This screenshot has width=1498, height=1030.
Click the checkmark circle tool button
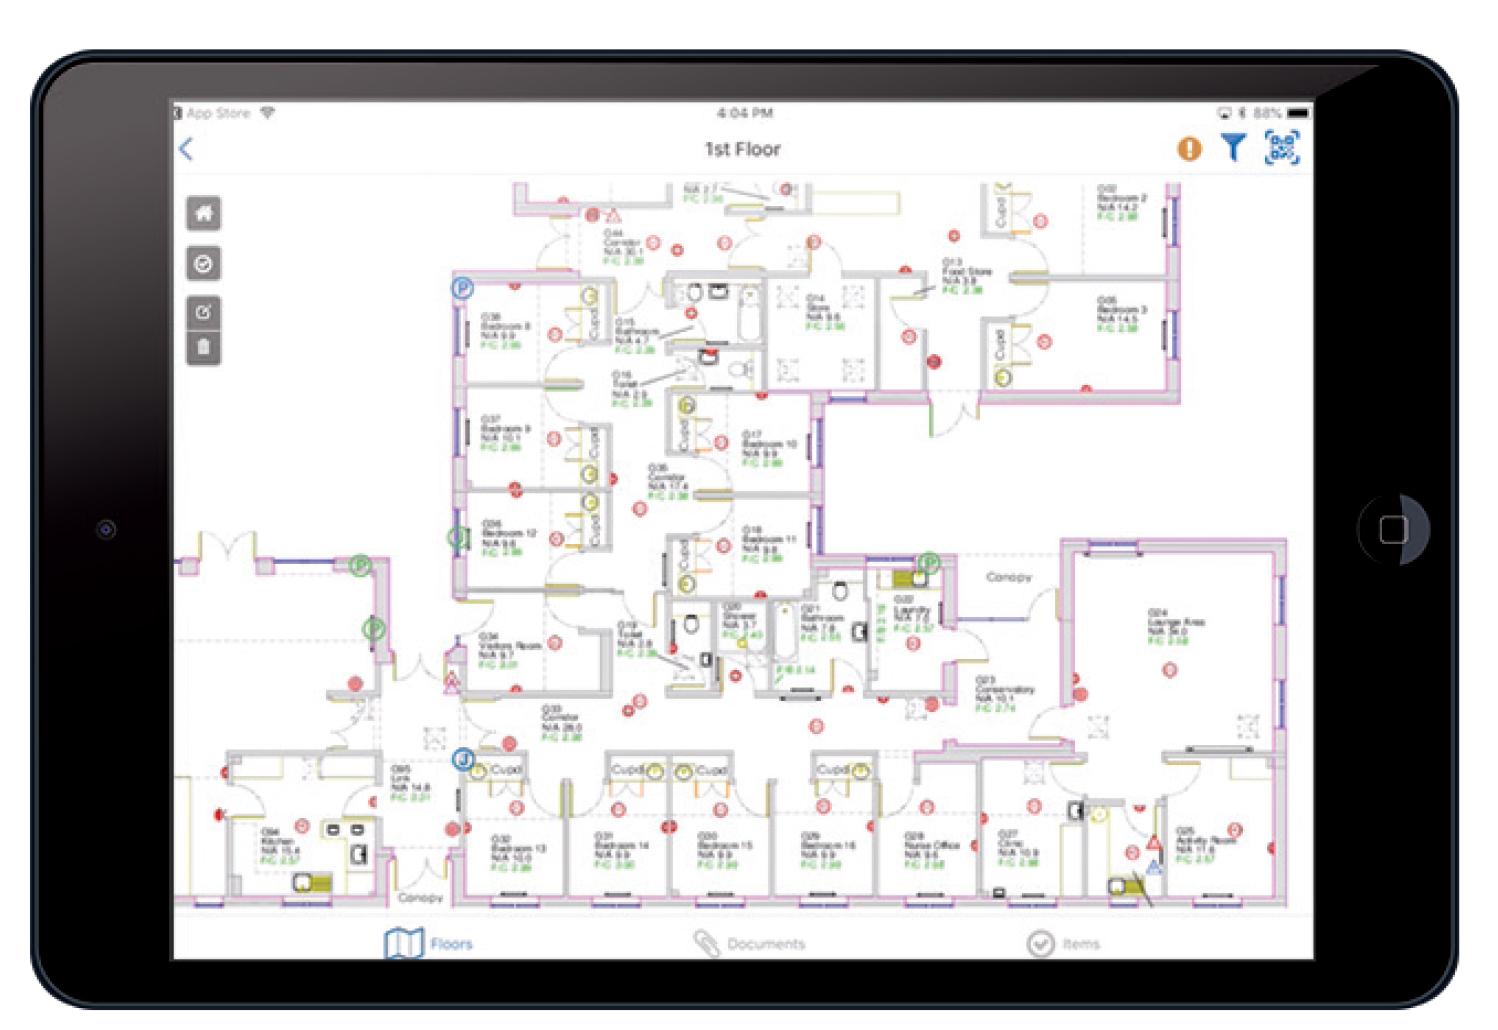point(204,264)
